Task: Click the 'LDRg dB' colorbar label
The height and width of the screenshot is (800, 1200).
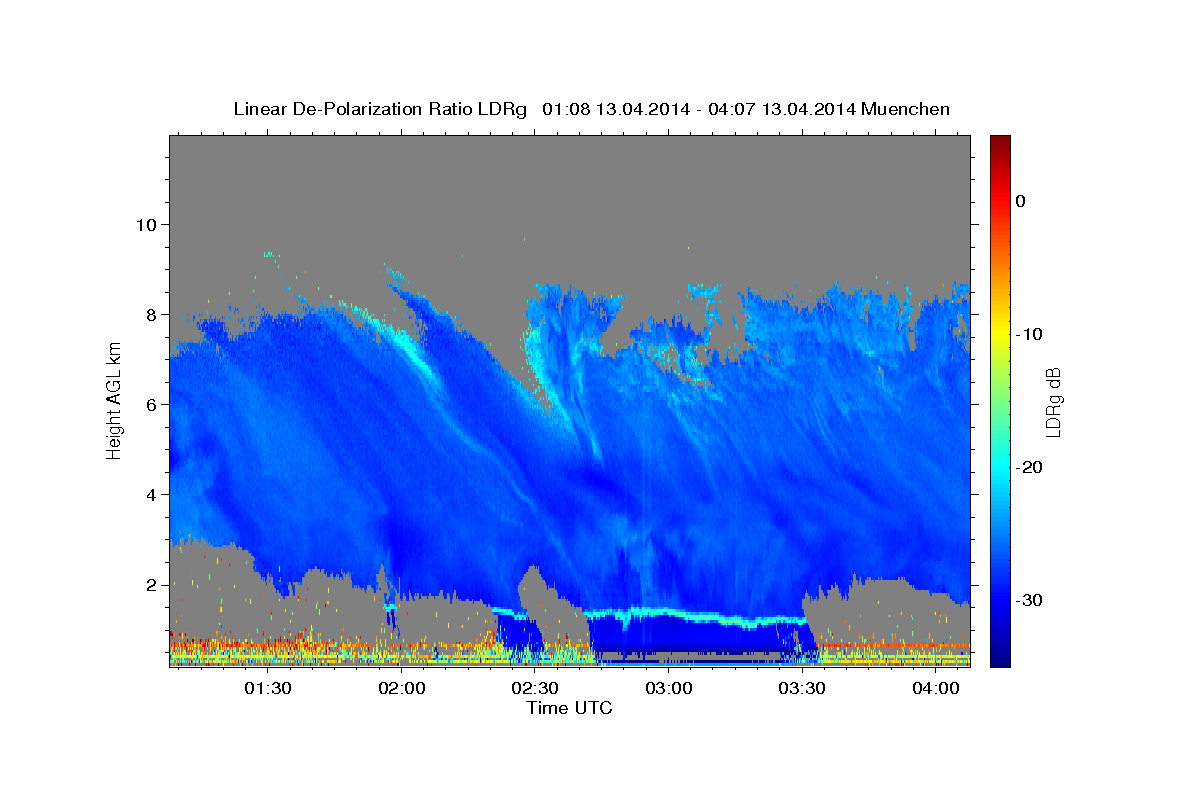Action: click(x=1052, y=402)
